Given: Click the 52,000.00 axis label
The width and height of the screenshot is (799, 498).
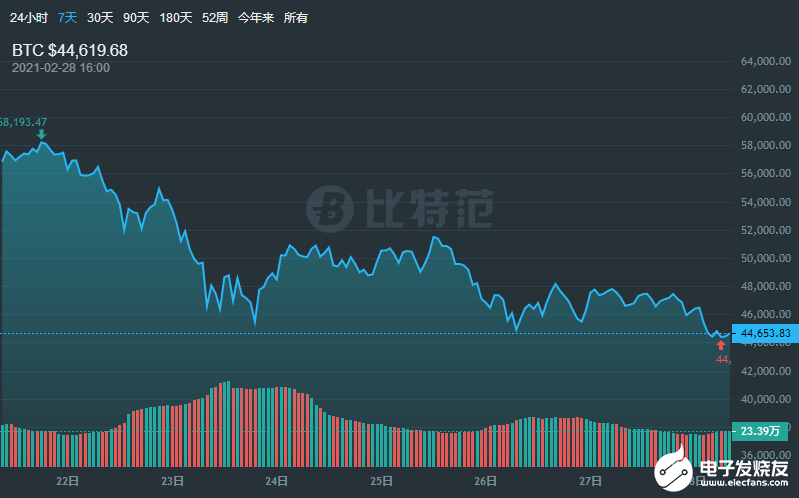Looking at the screenshot, I should pyautogui.click(x=766, y=230).
